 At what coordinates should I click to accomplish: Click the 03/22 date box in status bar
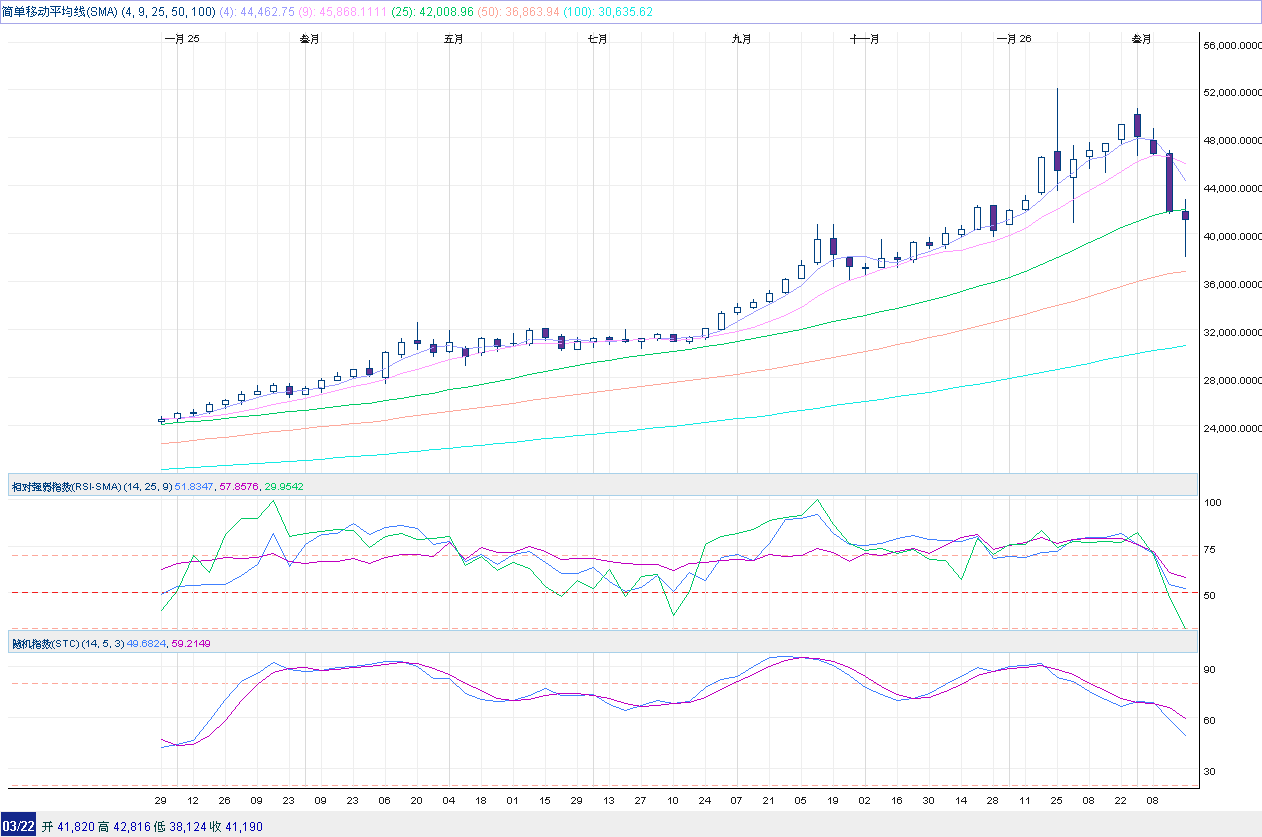18,826
